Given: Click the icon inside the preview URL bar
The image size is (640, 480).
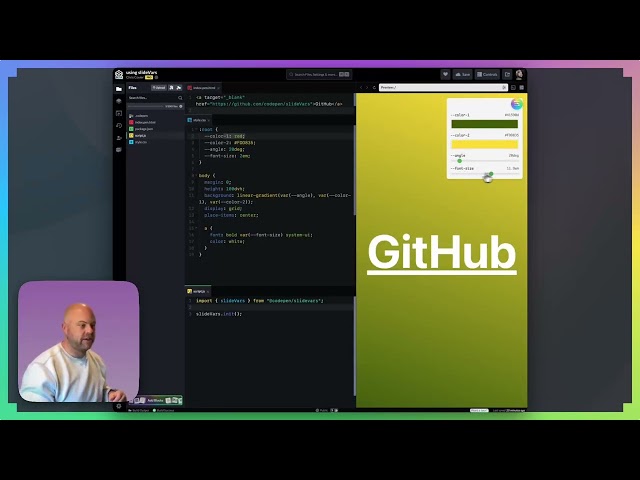Looking at the screenshot, I should (504, 87).
